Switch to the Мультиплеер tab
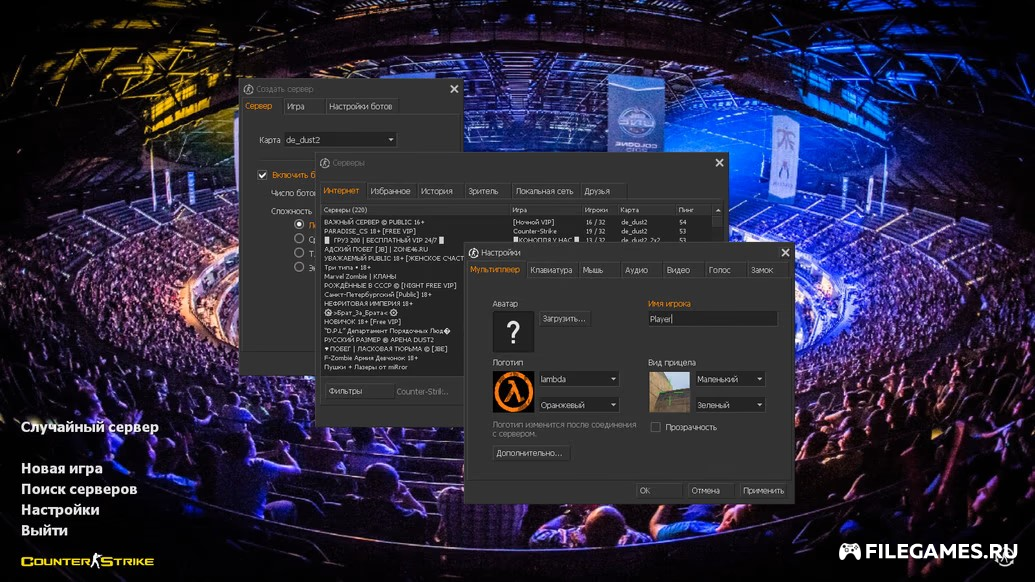This screenshot has height=582, width=1035. 495,270
